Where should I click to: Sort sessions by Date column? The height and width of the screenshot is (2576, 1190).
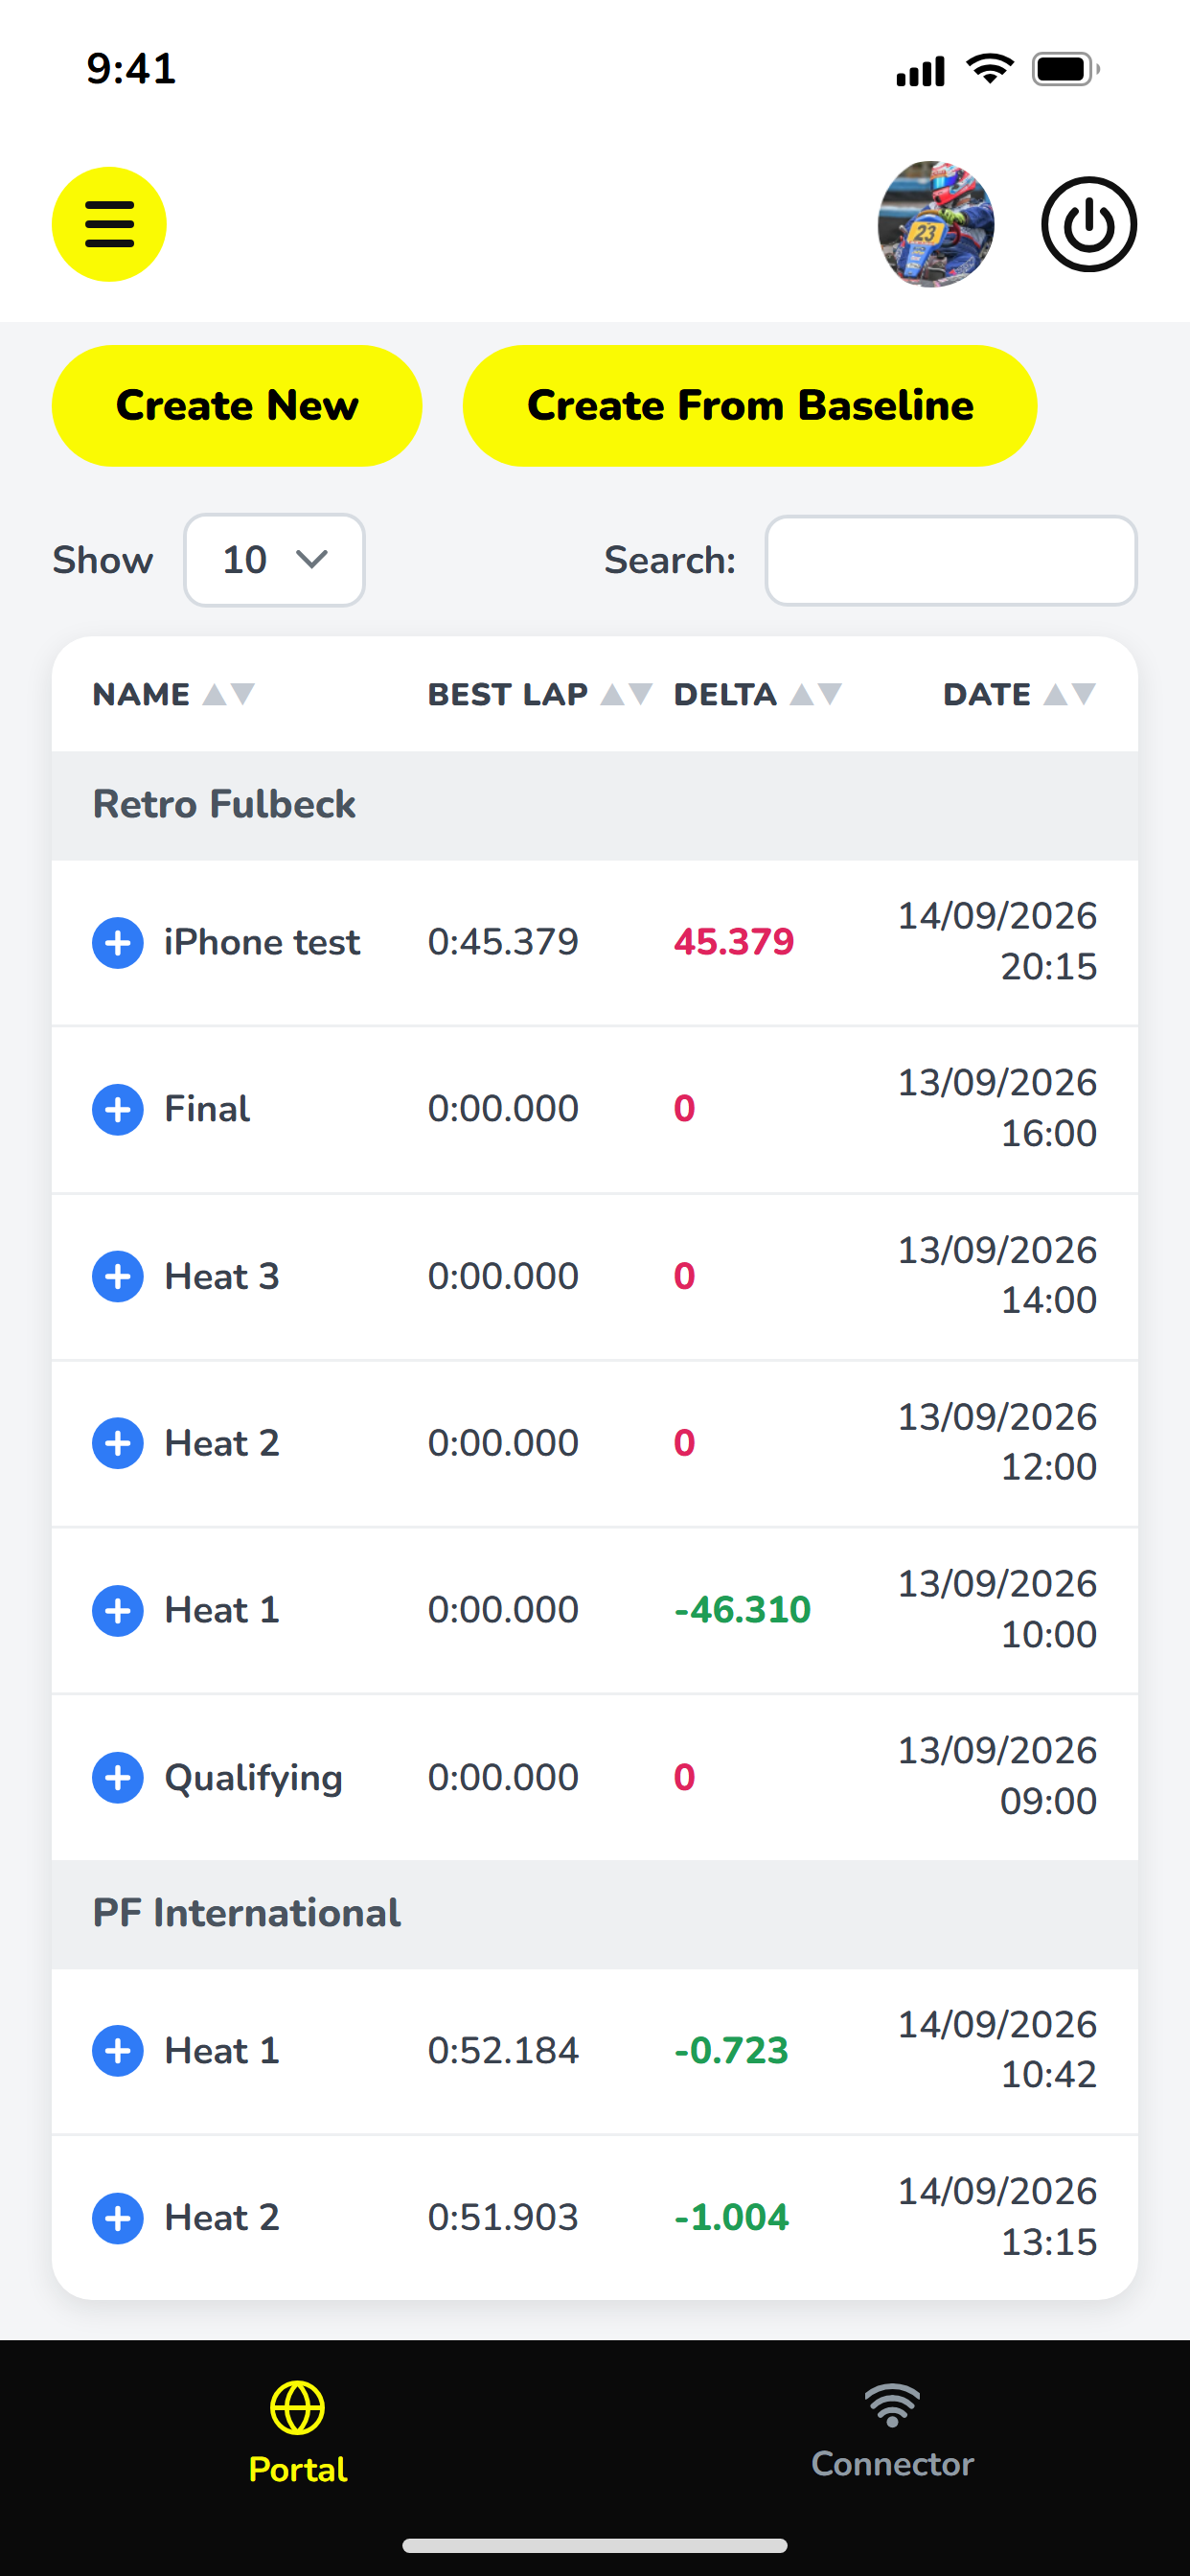pos(1020,694)
